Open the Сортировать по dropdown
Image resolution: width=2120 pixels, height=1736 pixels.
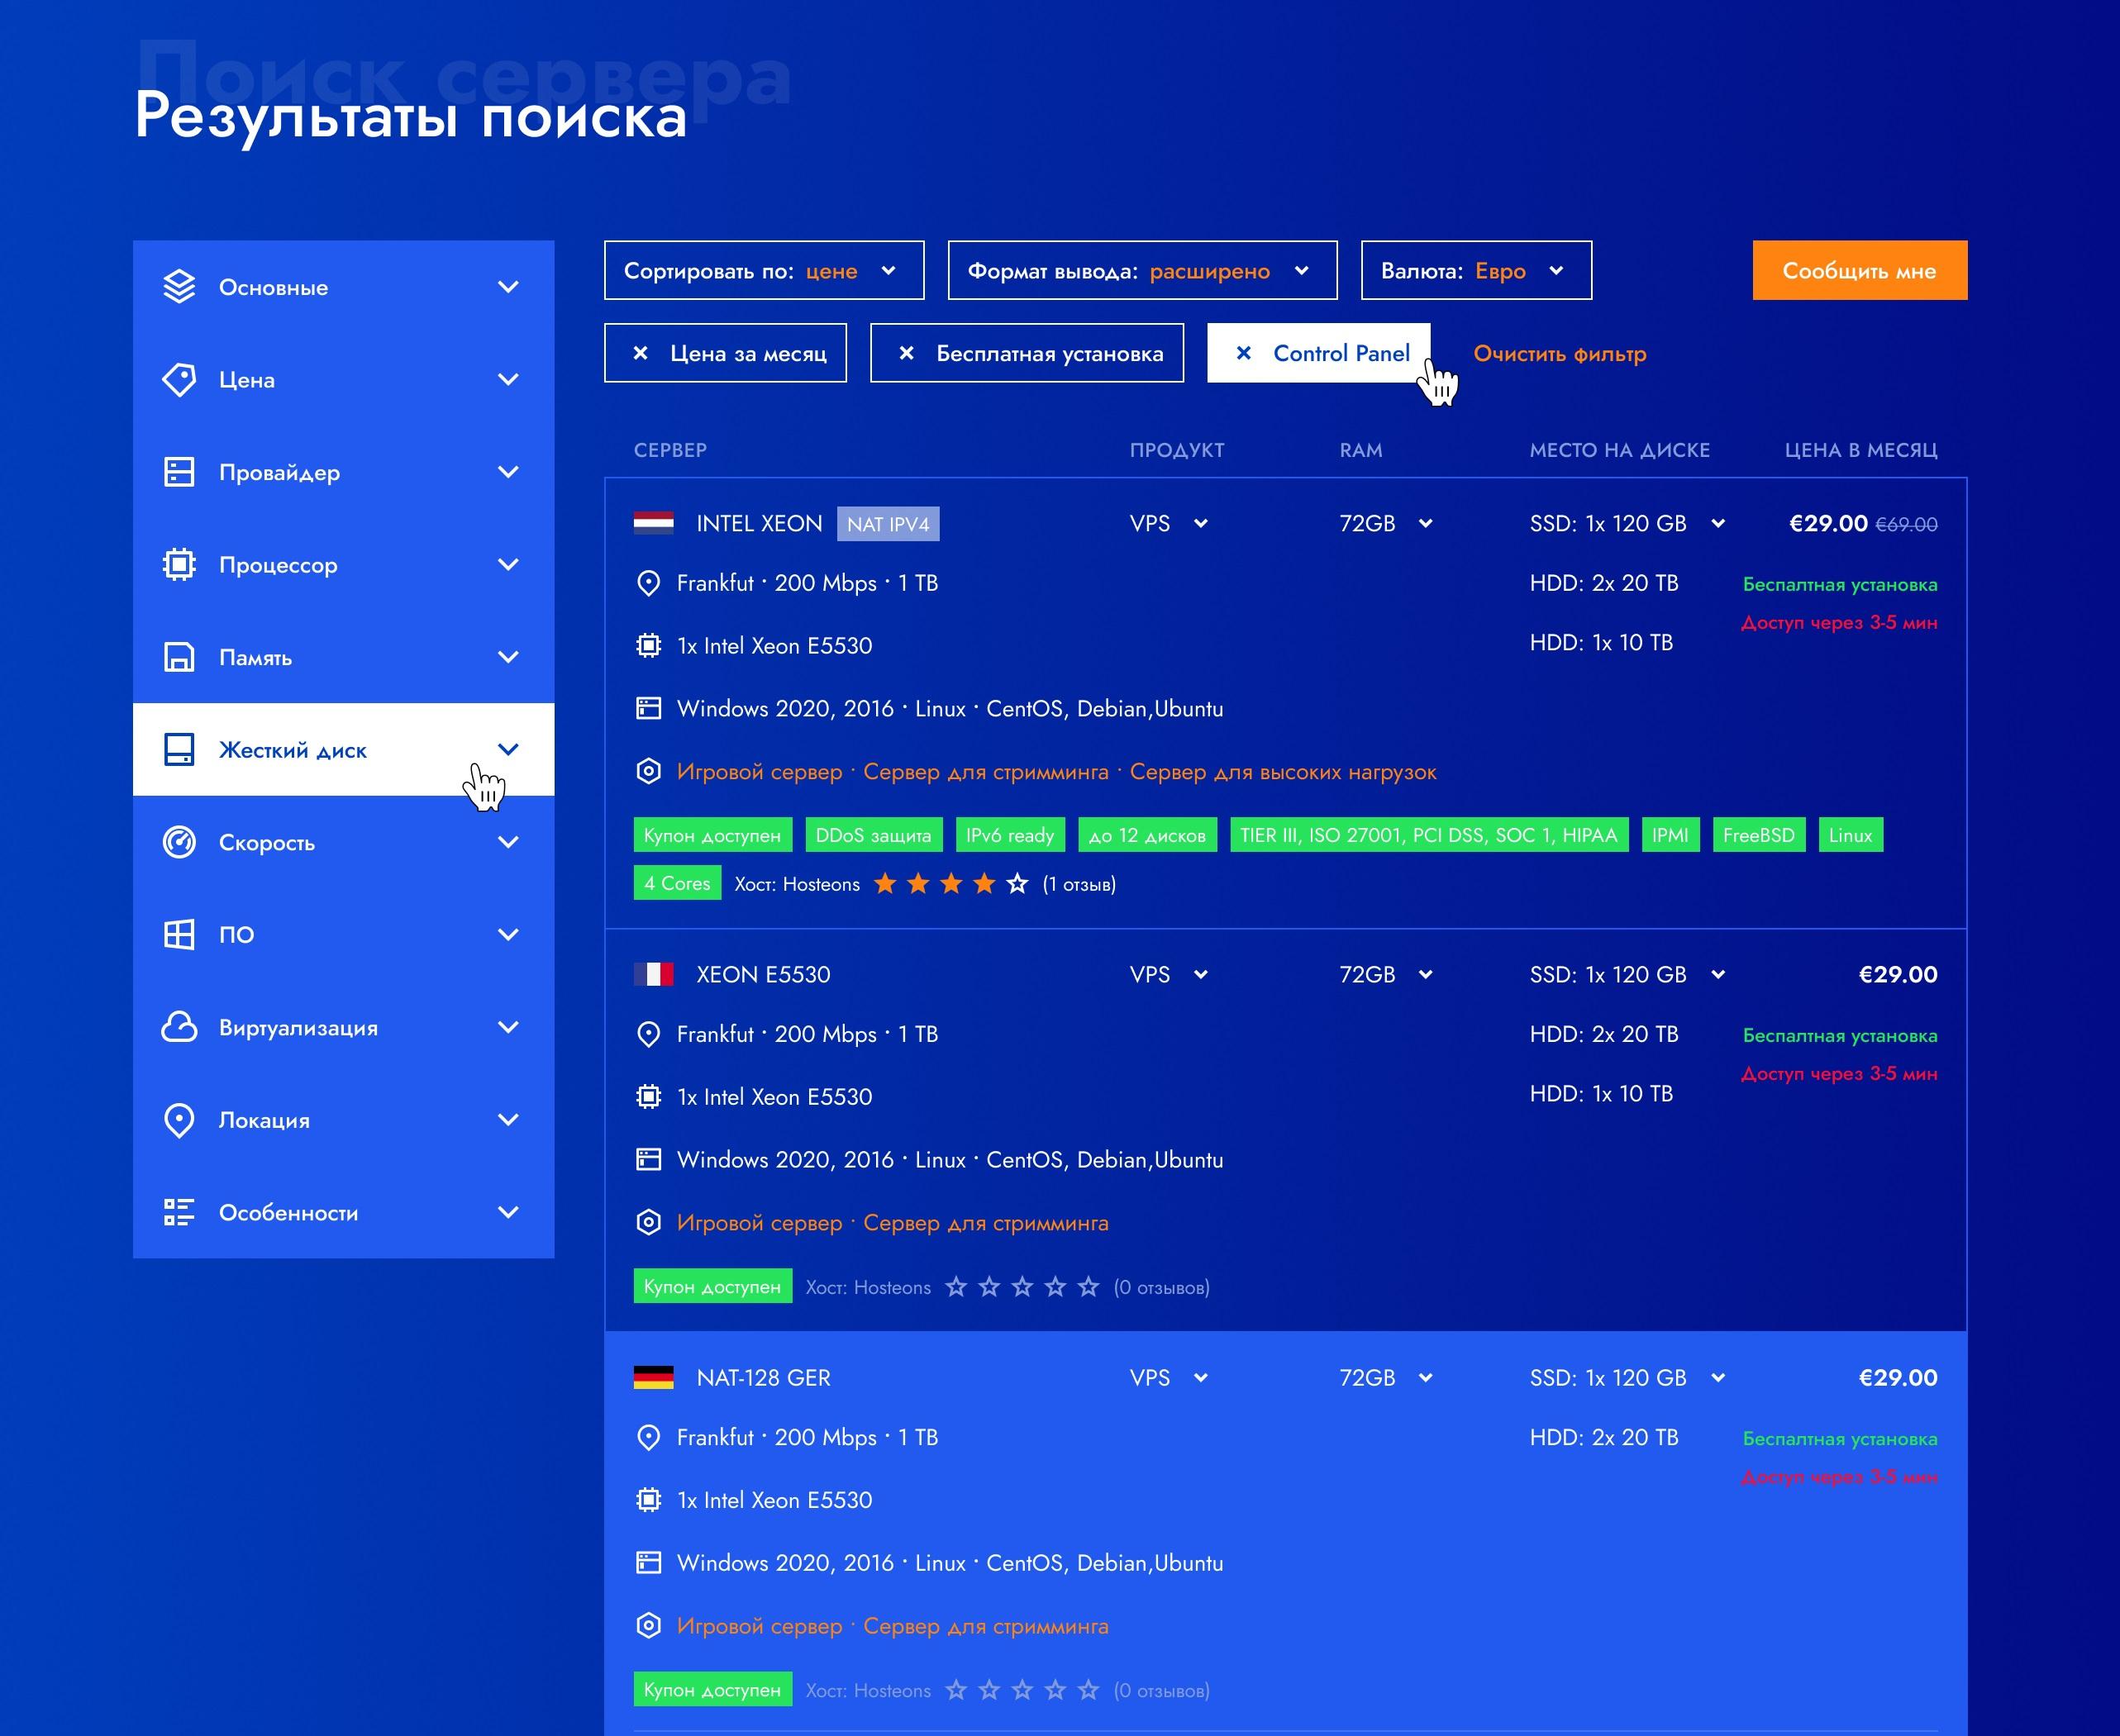[x=764, y=270]
